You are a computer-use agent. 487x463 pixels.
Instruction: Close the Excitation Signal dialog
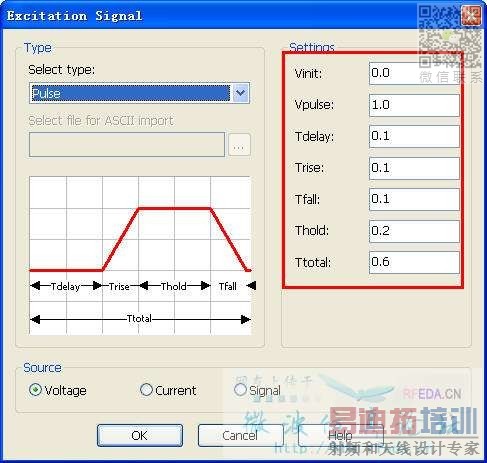[x=471, y=15]
